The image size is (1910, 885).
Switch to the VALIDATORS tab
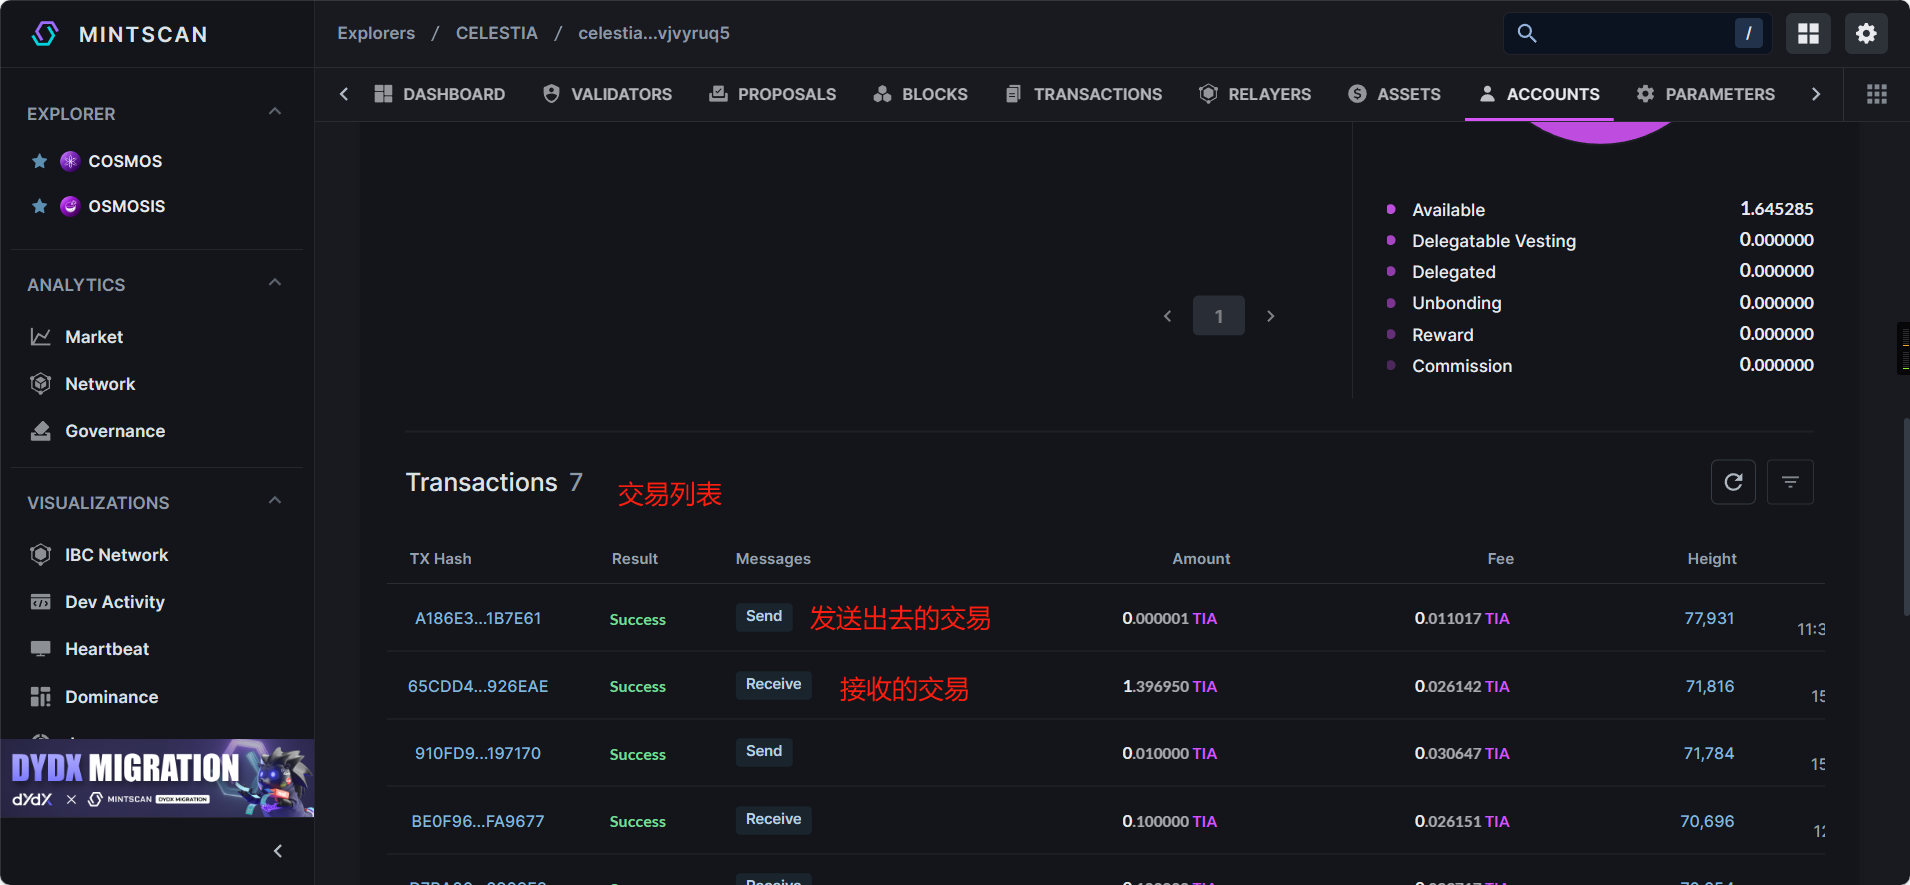tap(608, 94)
